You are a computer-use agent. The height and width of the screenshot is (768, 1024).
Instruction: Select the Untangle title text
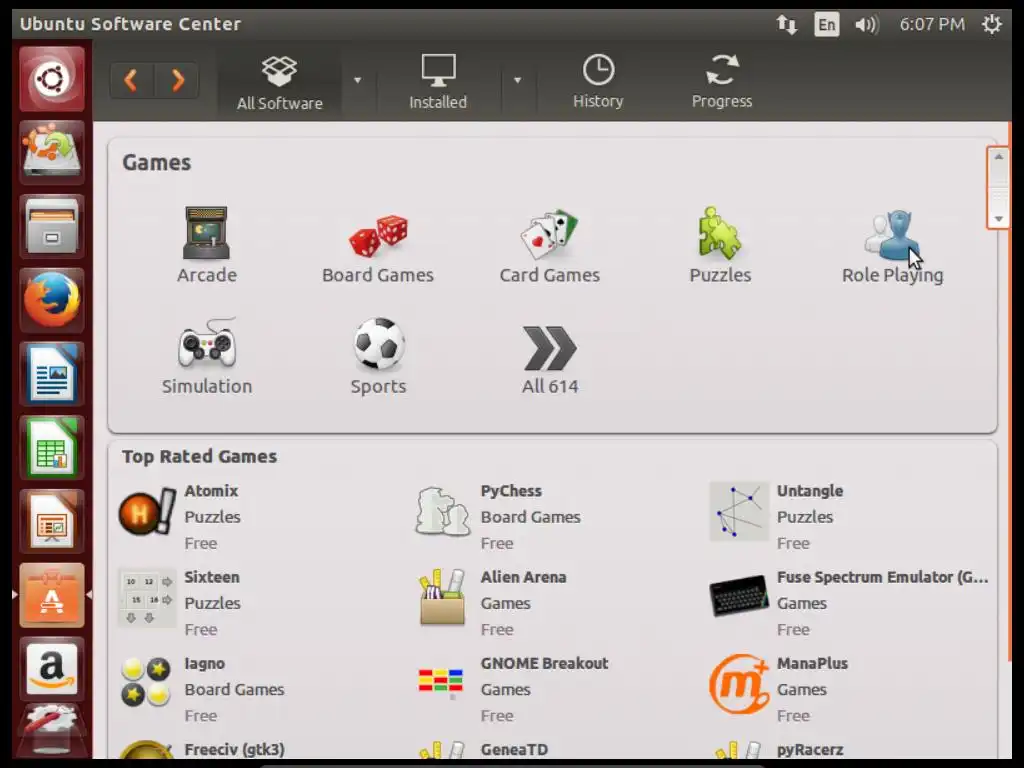point(810,491)
